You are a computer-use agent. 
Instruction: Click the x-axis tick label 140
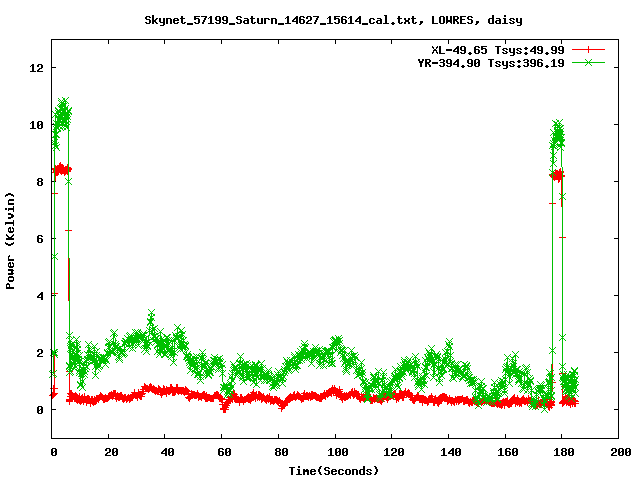[450, 452]
